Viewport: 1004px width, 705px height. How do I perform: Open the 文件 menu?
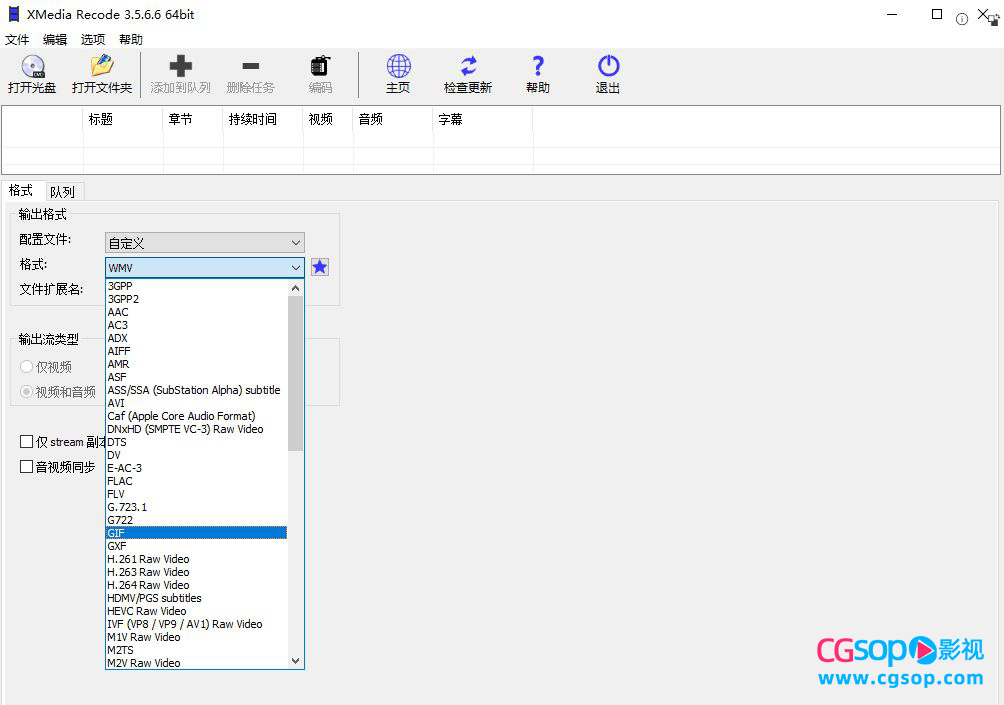tap(17, 40)
